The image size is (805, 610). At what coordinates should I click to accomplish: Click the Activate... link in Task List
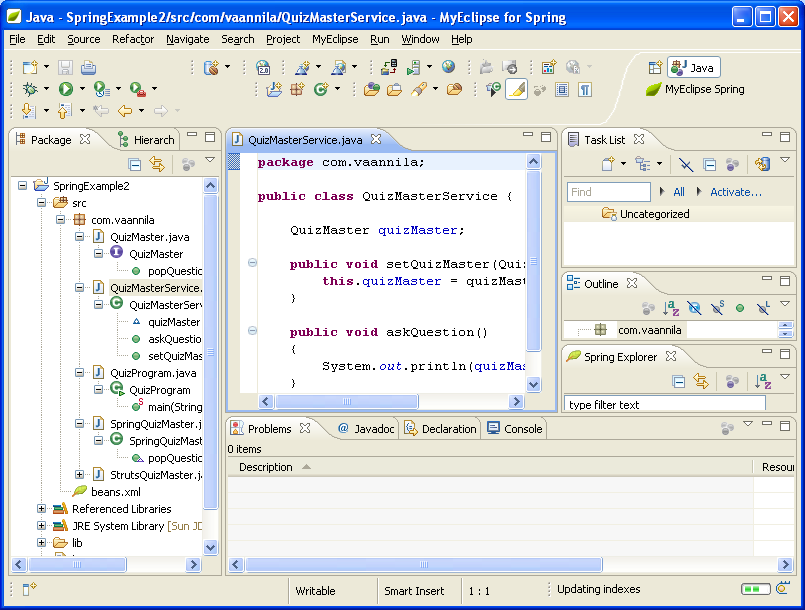(736, 192)
